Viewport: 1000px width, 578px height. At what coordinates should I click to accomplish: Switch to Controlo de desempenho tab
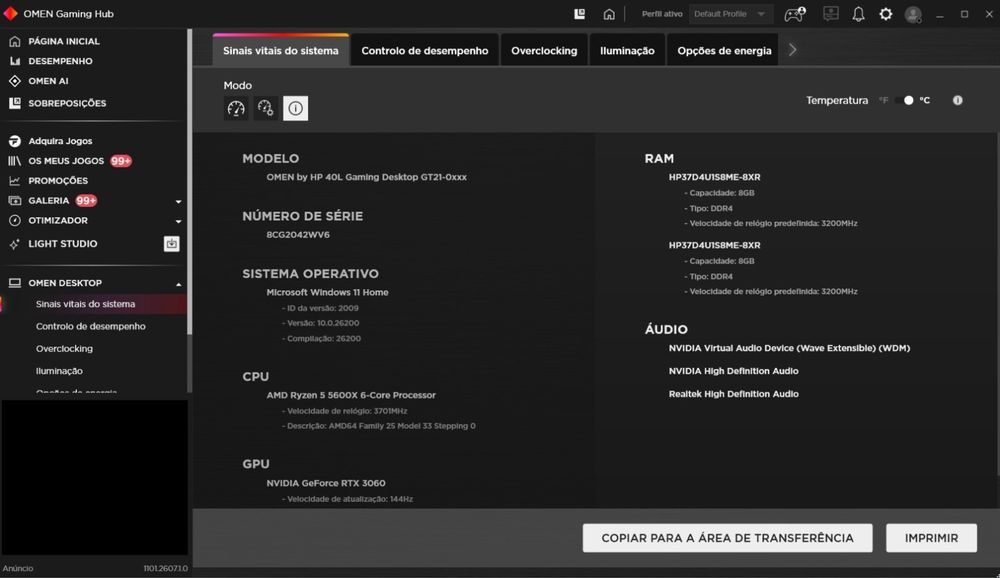point(425,50)
